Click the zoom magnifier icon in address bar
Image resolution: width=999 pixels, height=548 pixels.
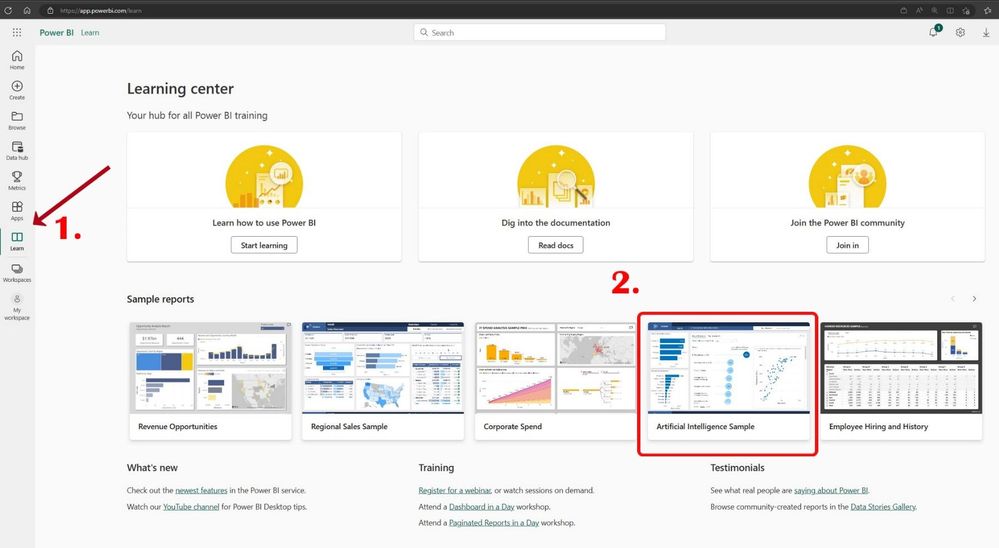pyautogui.click(x=934, y=10)
